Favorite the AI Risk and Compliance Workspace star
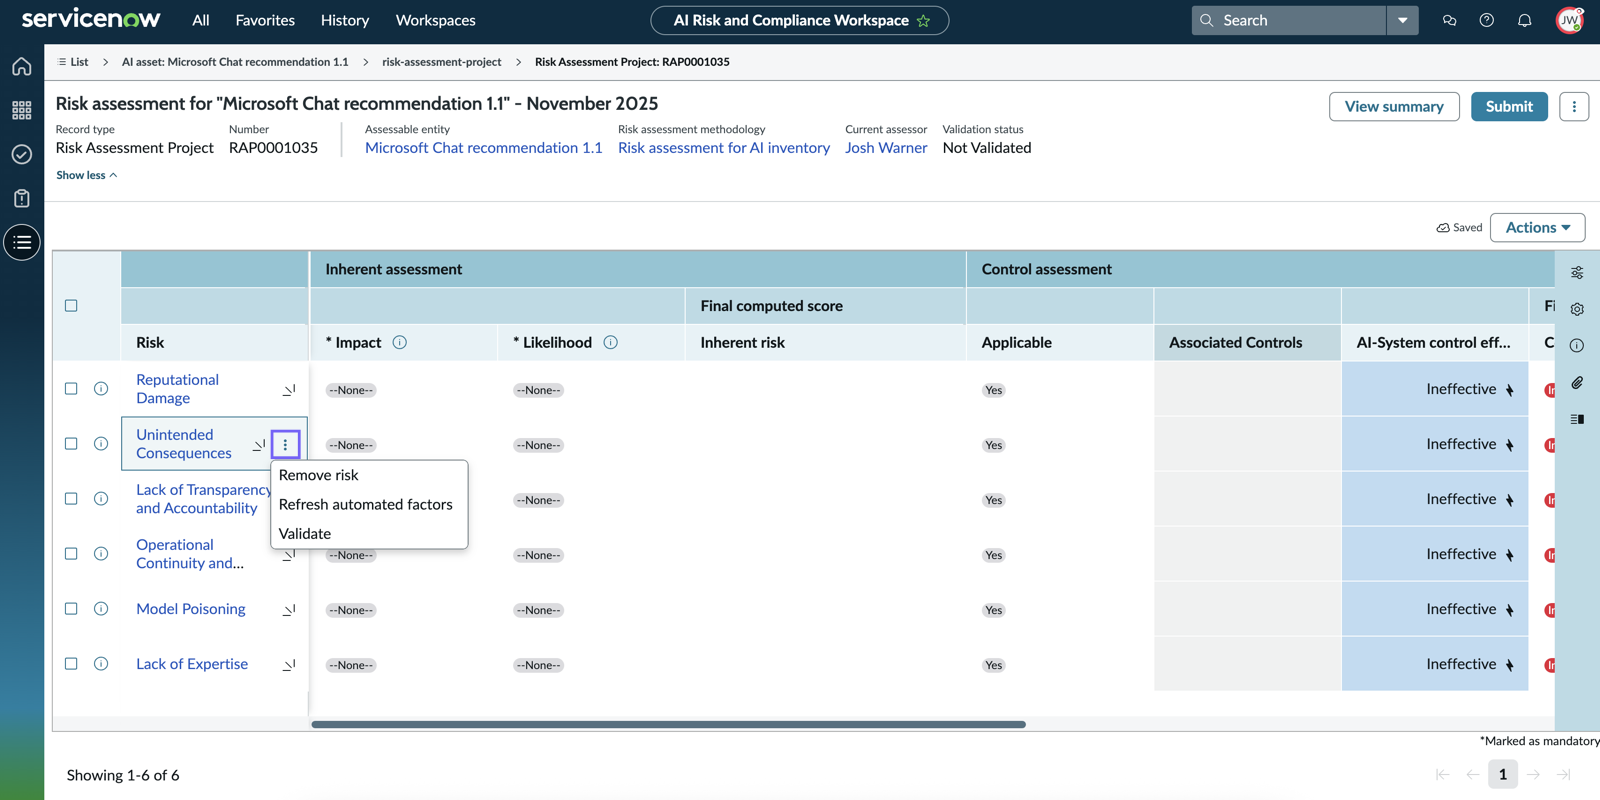1600x800 pixels. click(924, 21)
